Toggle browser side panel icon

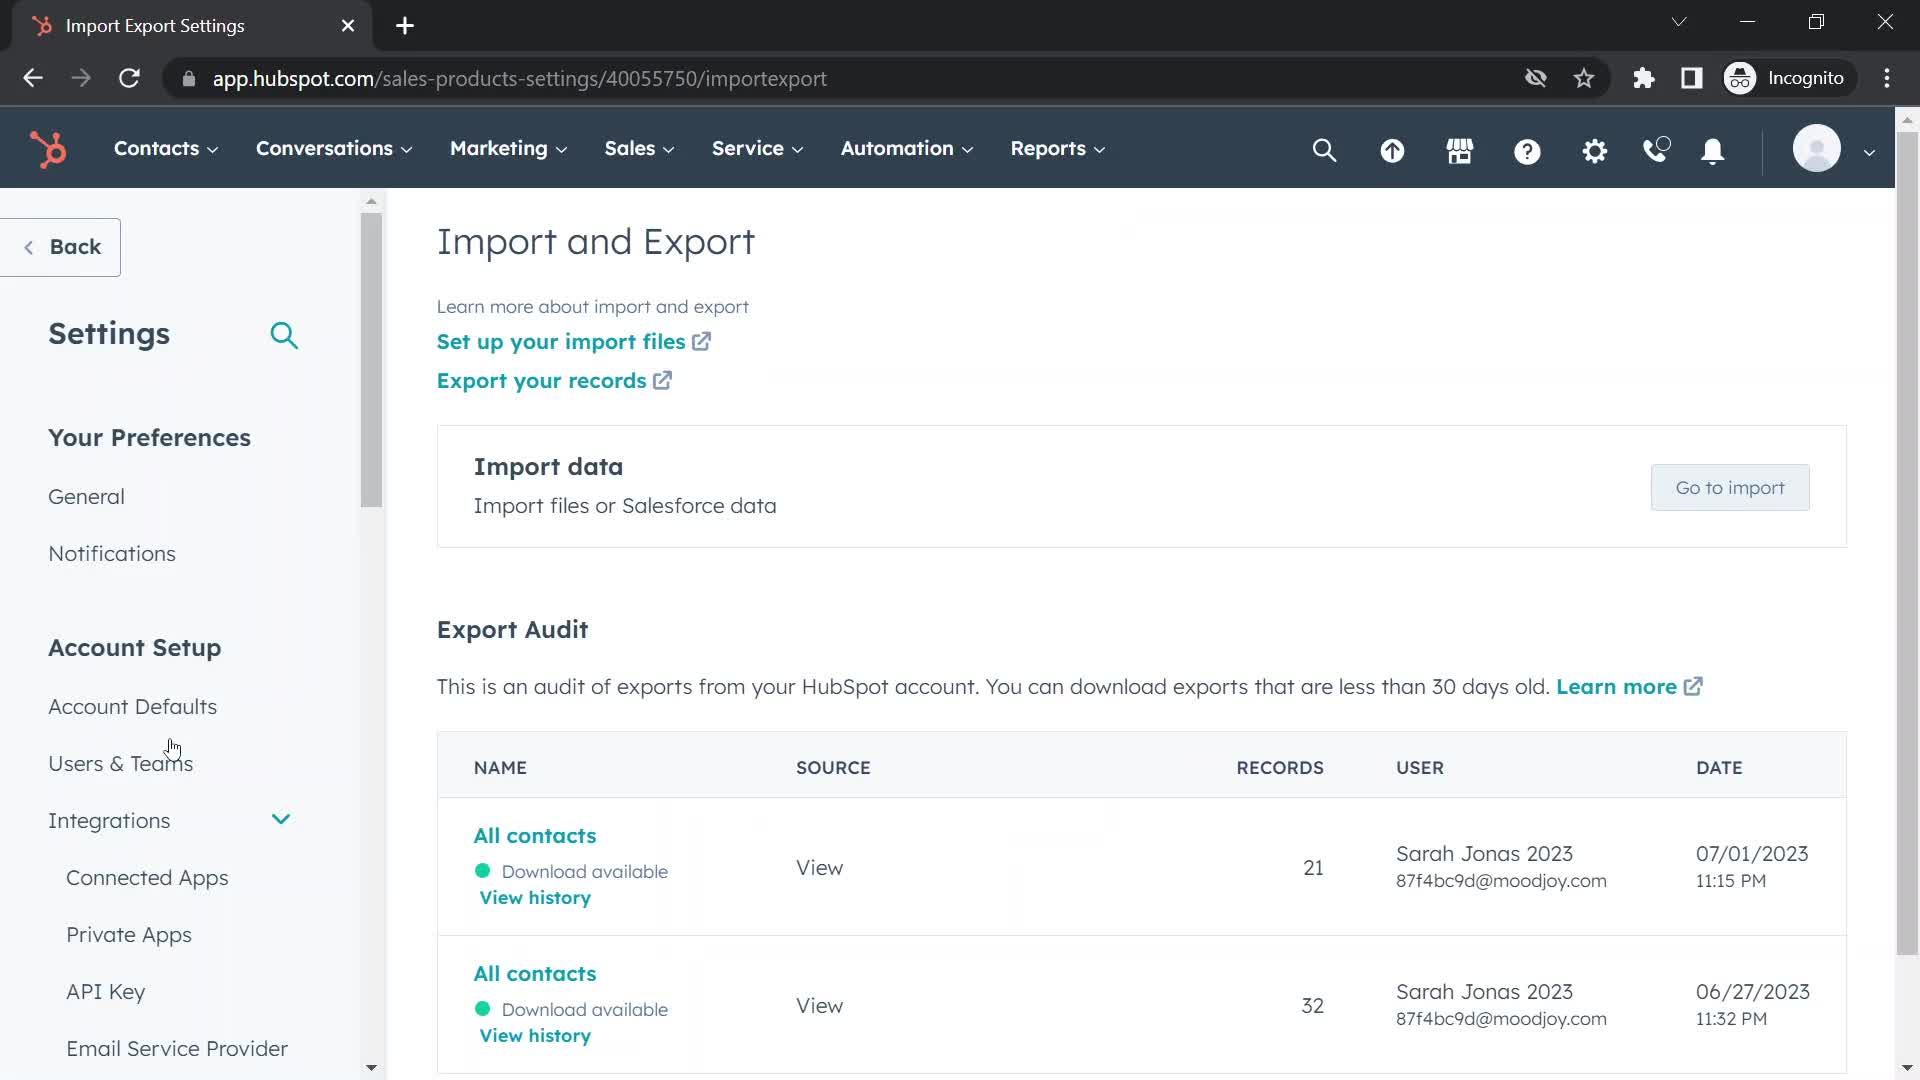1692,78
